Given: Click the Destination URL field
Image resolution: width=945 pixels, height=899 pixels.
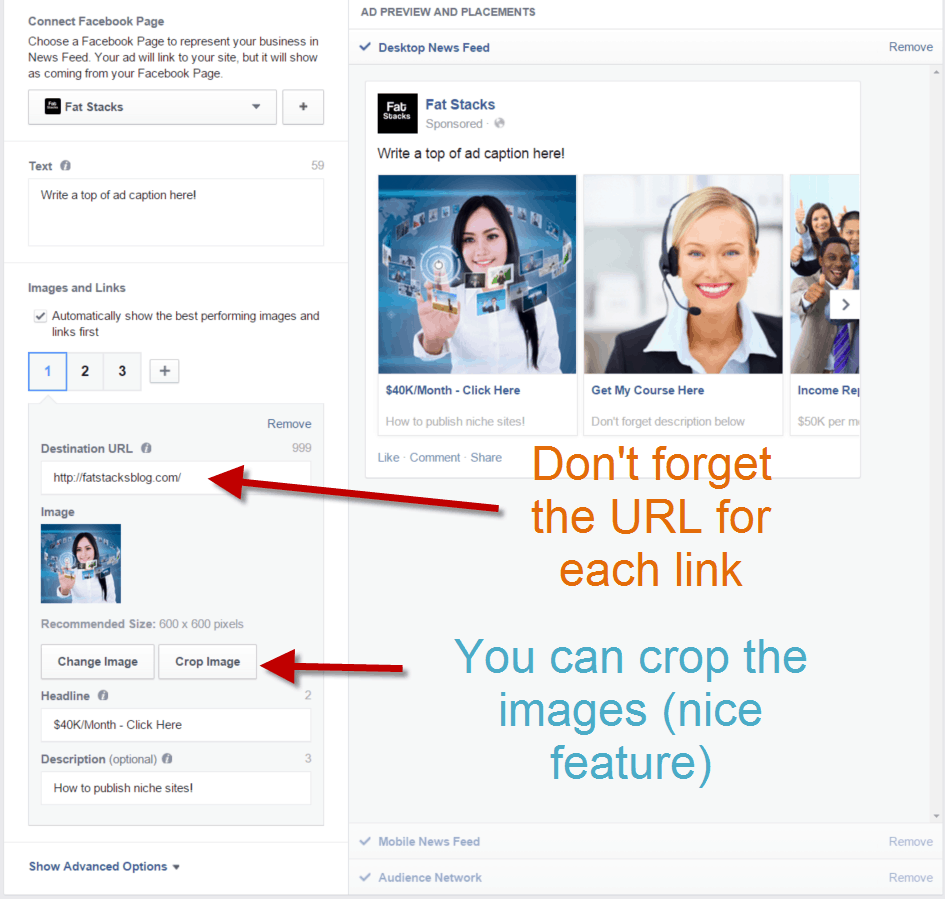Looking at the screenshot, I should (x=176, y=478).
